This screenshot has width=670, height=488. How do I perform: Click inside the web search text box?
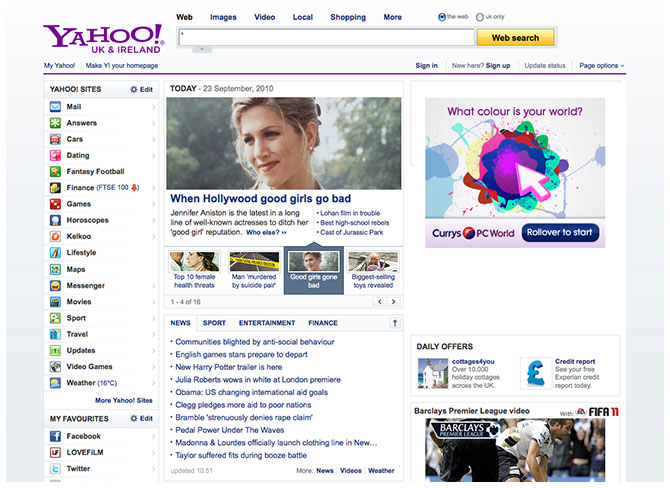pos(327,38)
